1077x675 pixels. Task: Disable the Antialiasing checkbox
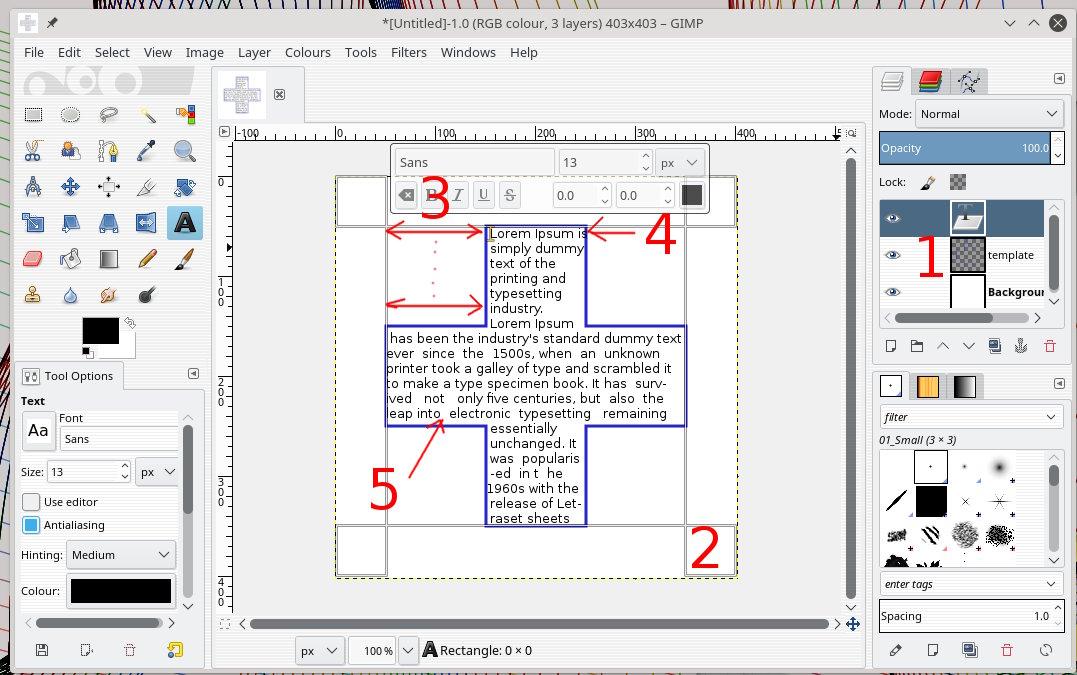[x=31, y=525]
